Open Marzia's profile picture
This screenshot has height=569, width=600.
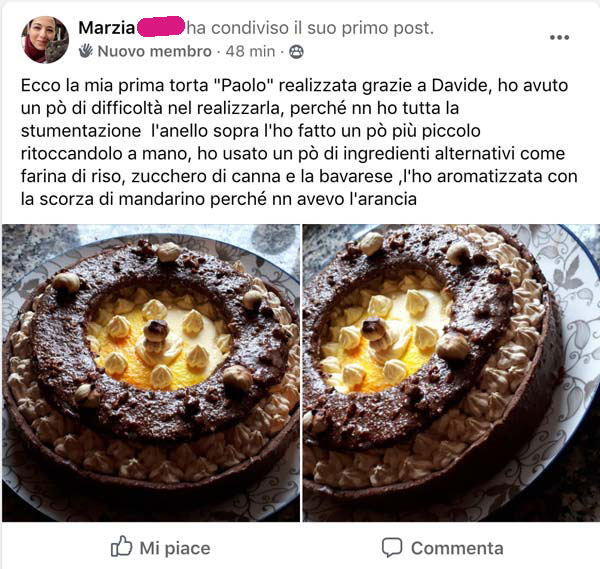[x=45, y=39]
